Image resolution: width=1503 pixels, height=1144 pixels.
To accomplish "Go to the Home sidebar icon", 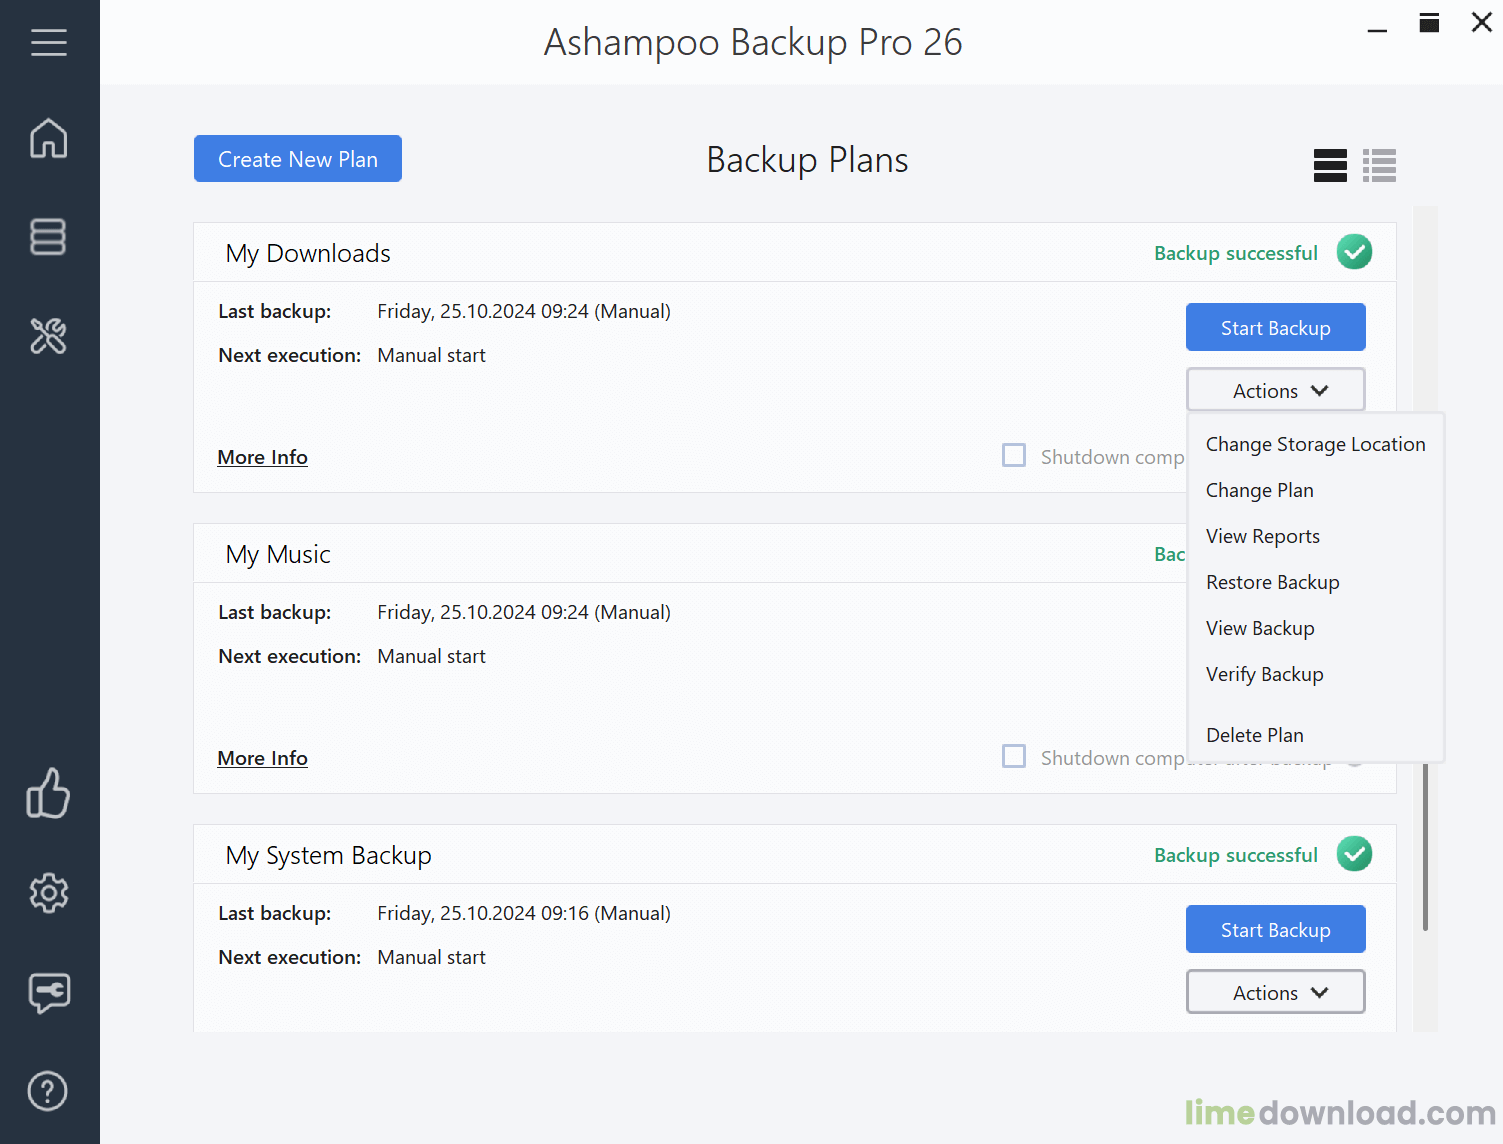I will click(48, 138).
